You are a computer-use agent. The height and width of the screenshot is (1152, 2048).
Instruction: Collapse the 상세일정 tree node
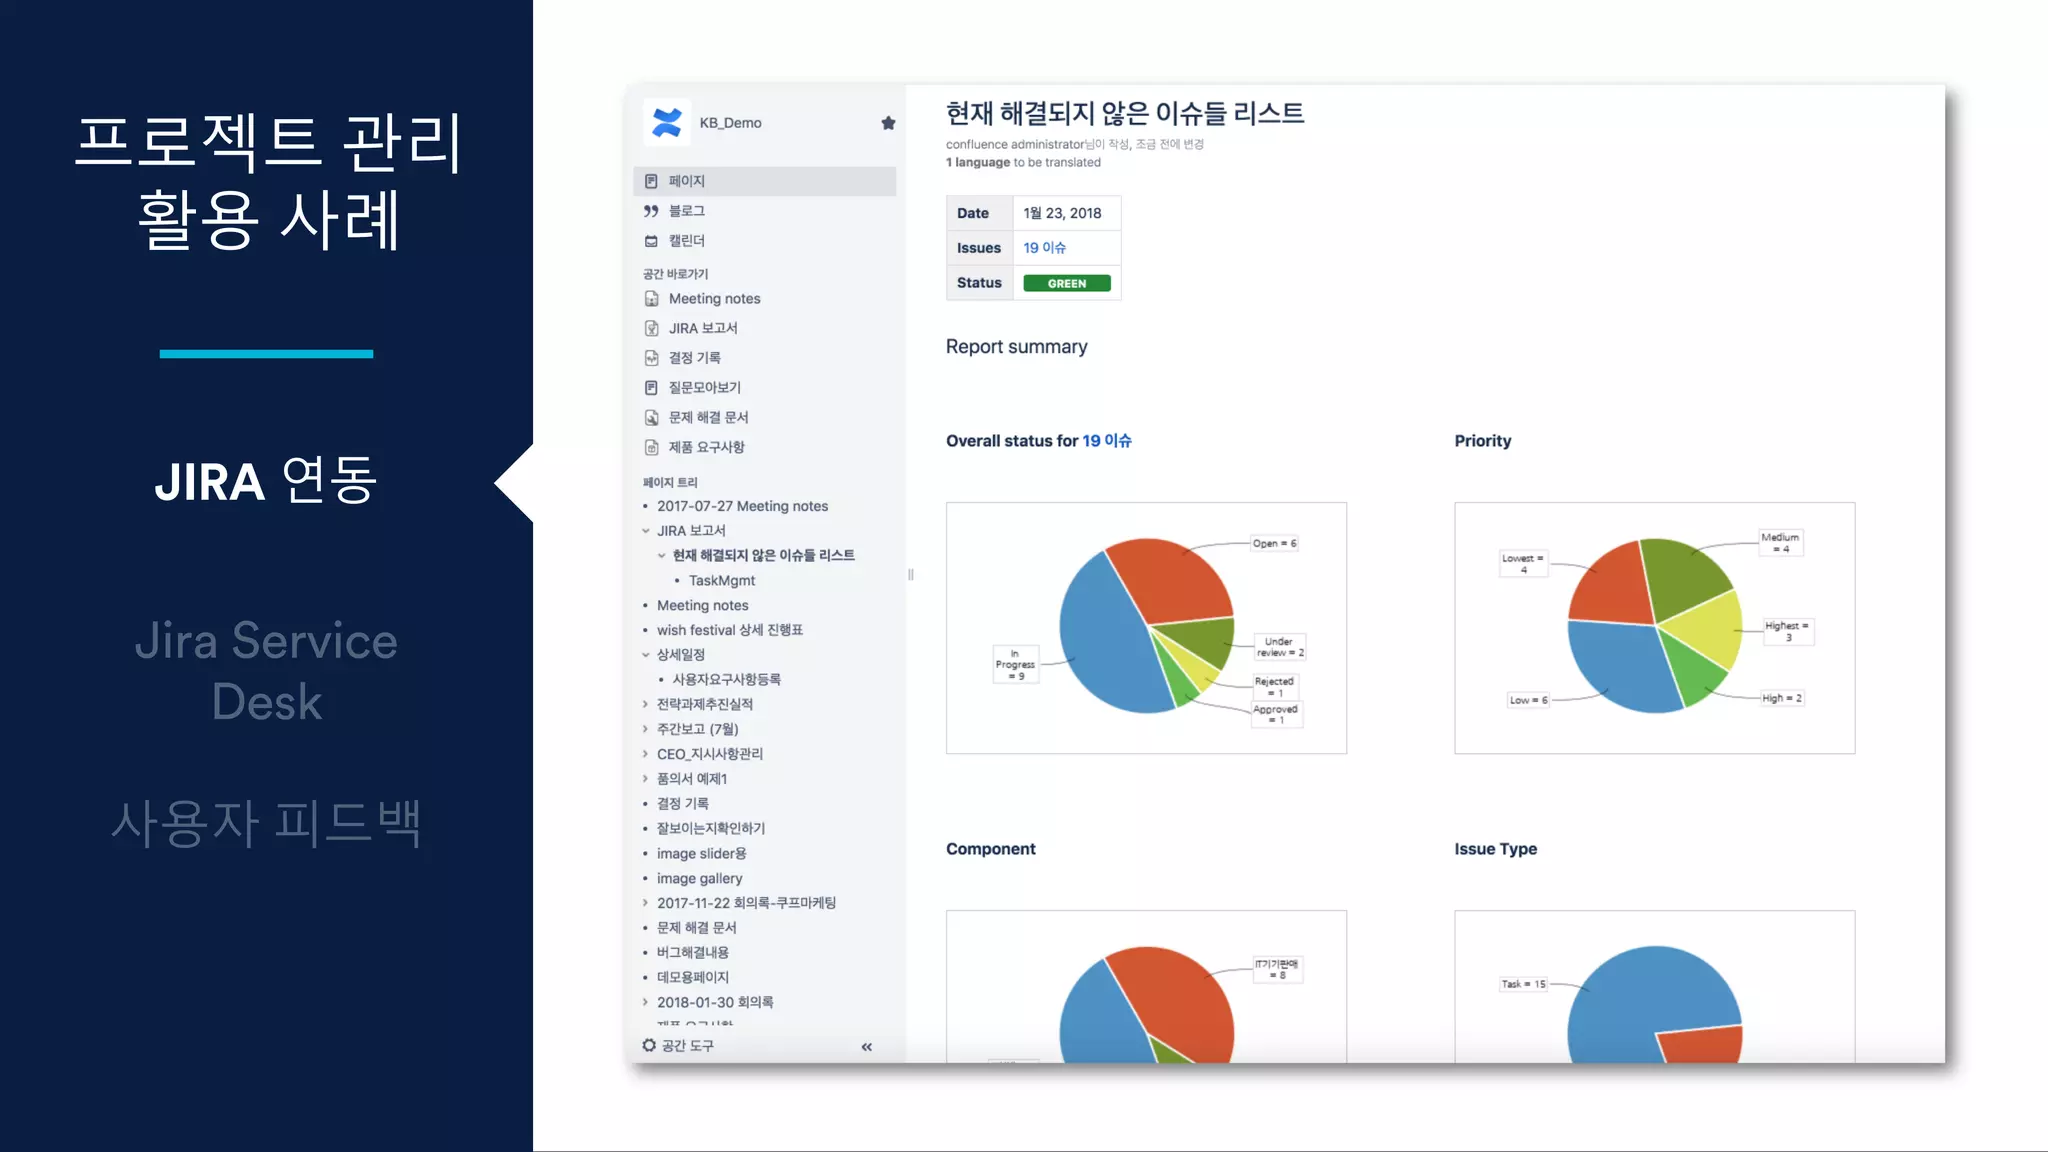[x=646, y=655]
